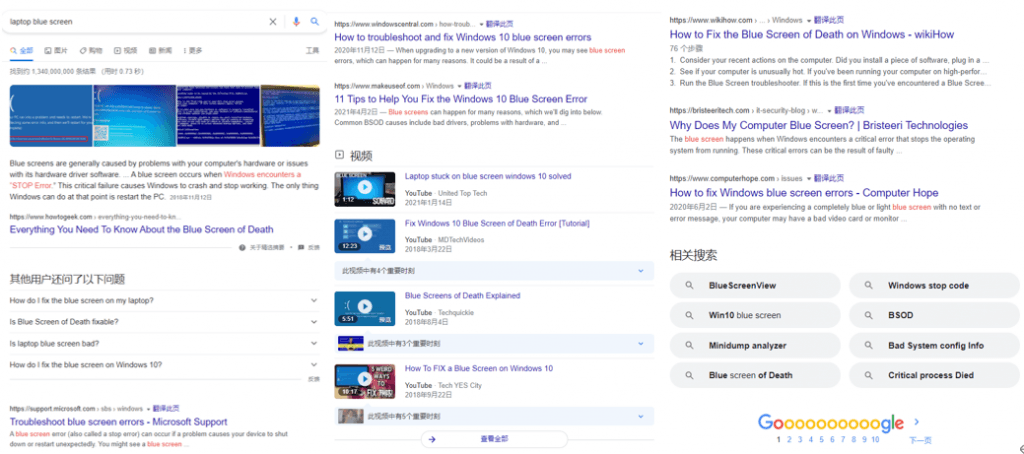Image resolution: width=1024 pixels, height=454 pixels.
Task: Click 翻译此页 beside makeuseof.com
Action: [x=478, y=86]
